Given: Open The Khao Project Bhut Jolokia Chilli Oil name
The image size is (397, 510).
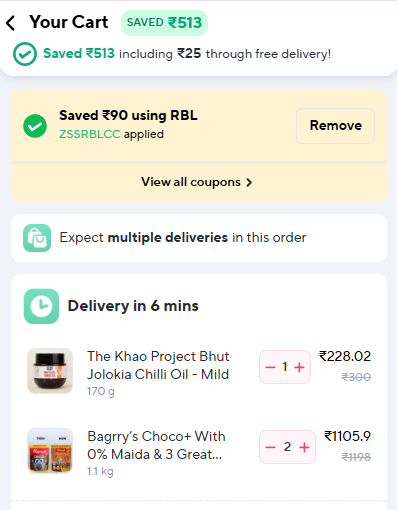Looking at the screenshot, I should pos(158,365).
